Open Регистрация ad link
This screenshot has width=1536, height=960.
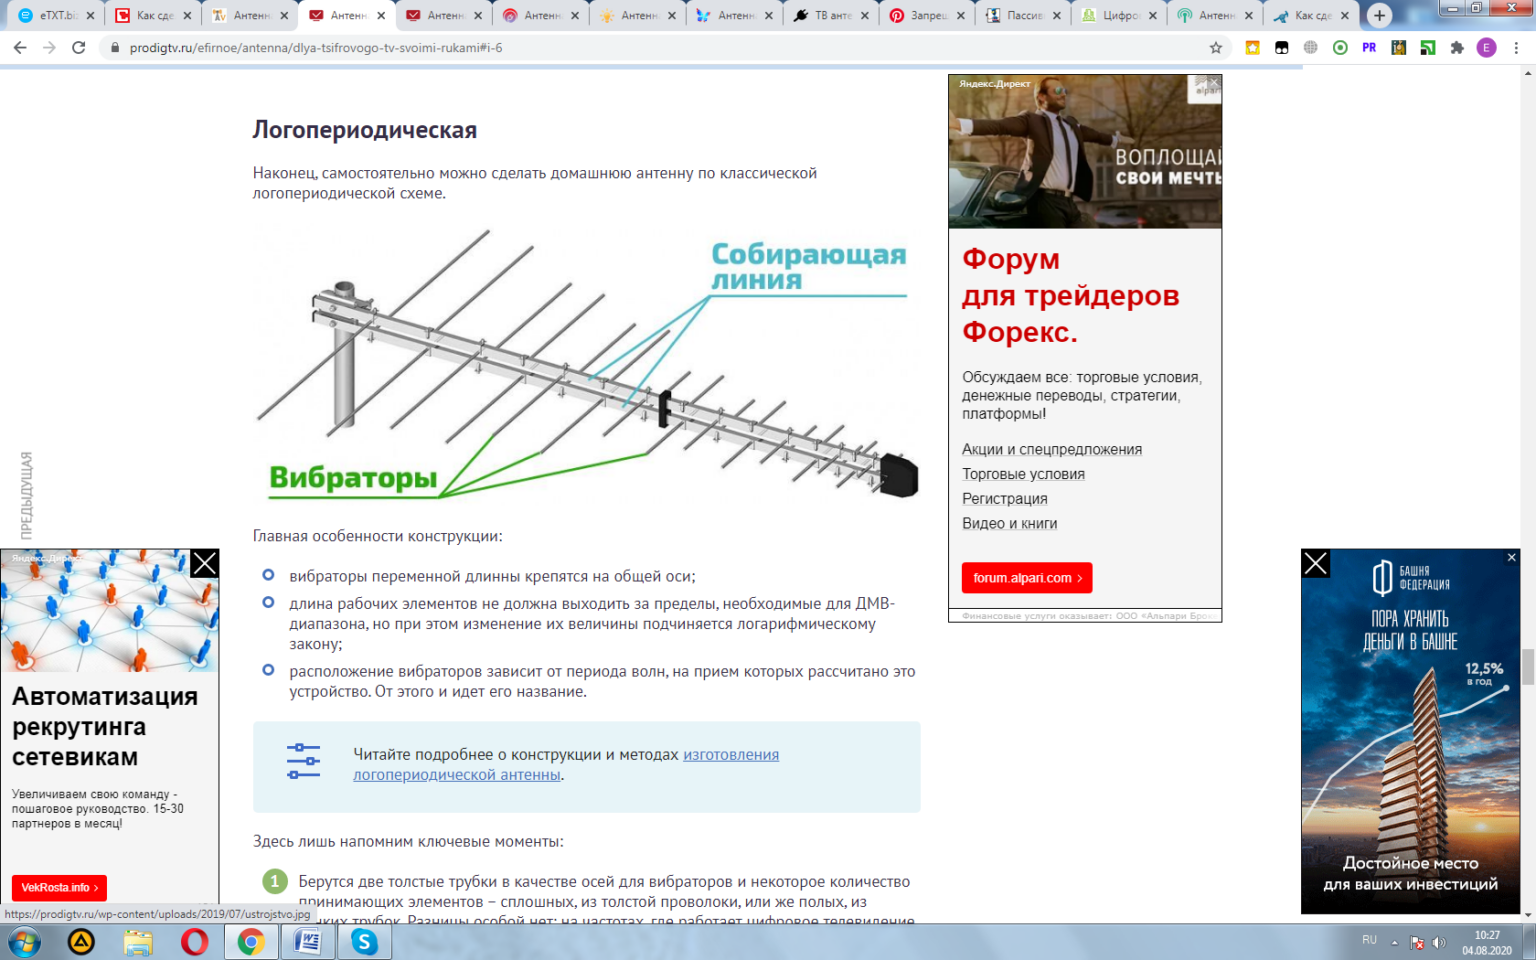1005,498
